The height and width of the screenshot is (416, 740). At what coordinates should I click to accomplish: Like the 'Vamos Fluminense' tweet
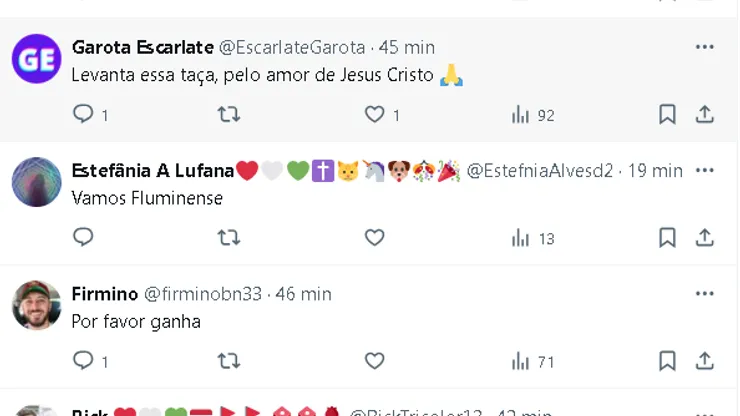pos(375,238)
